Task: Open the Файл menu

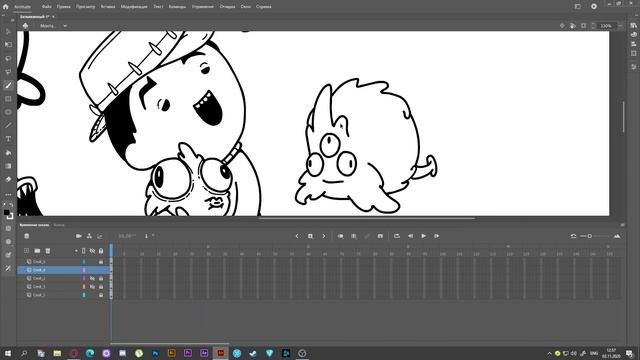Action: pyautogui.click(x=47, y=7)
